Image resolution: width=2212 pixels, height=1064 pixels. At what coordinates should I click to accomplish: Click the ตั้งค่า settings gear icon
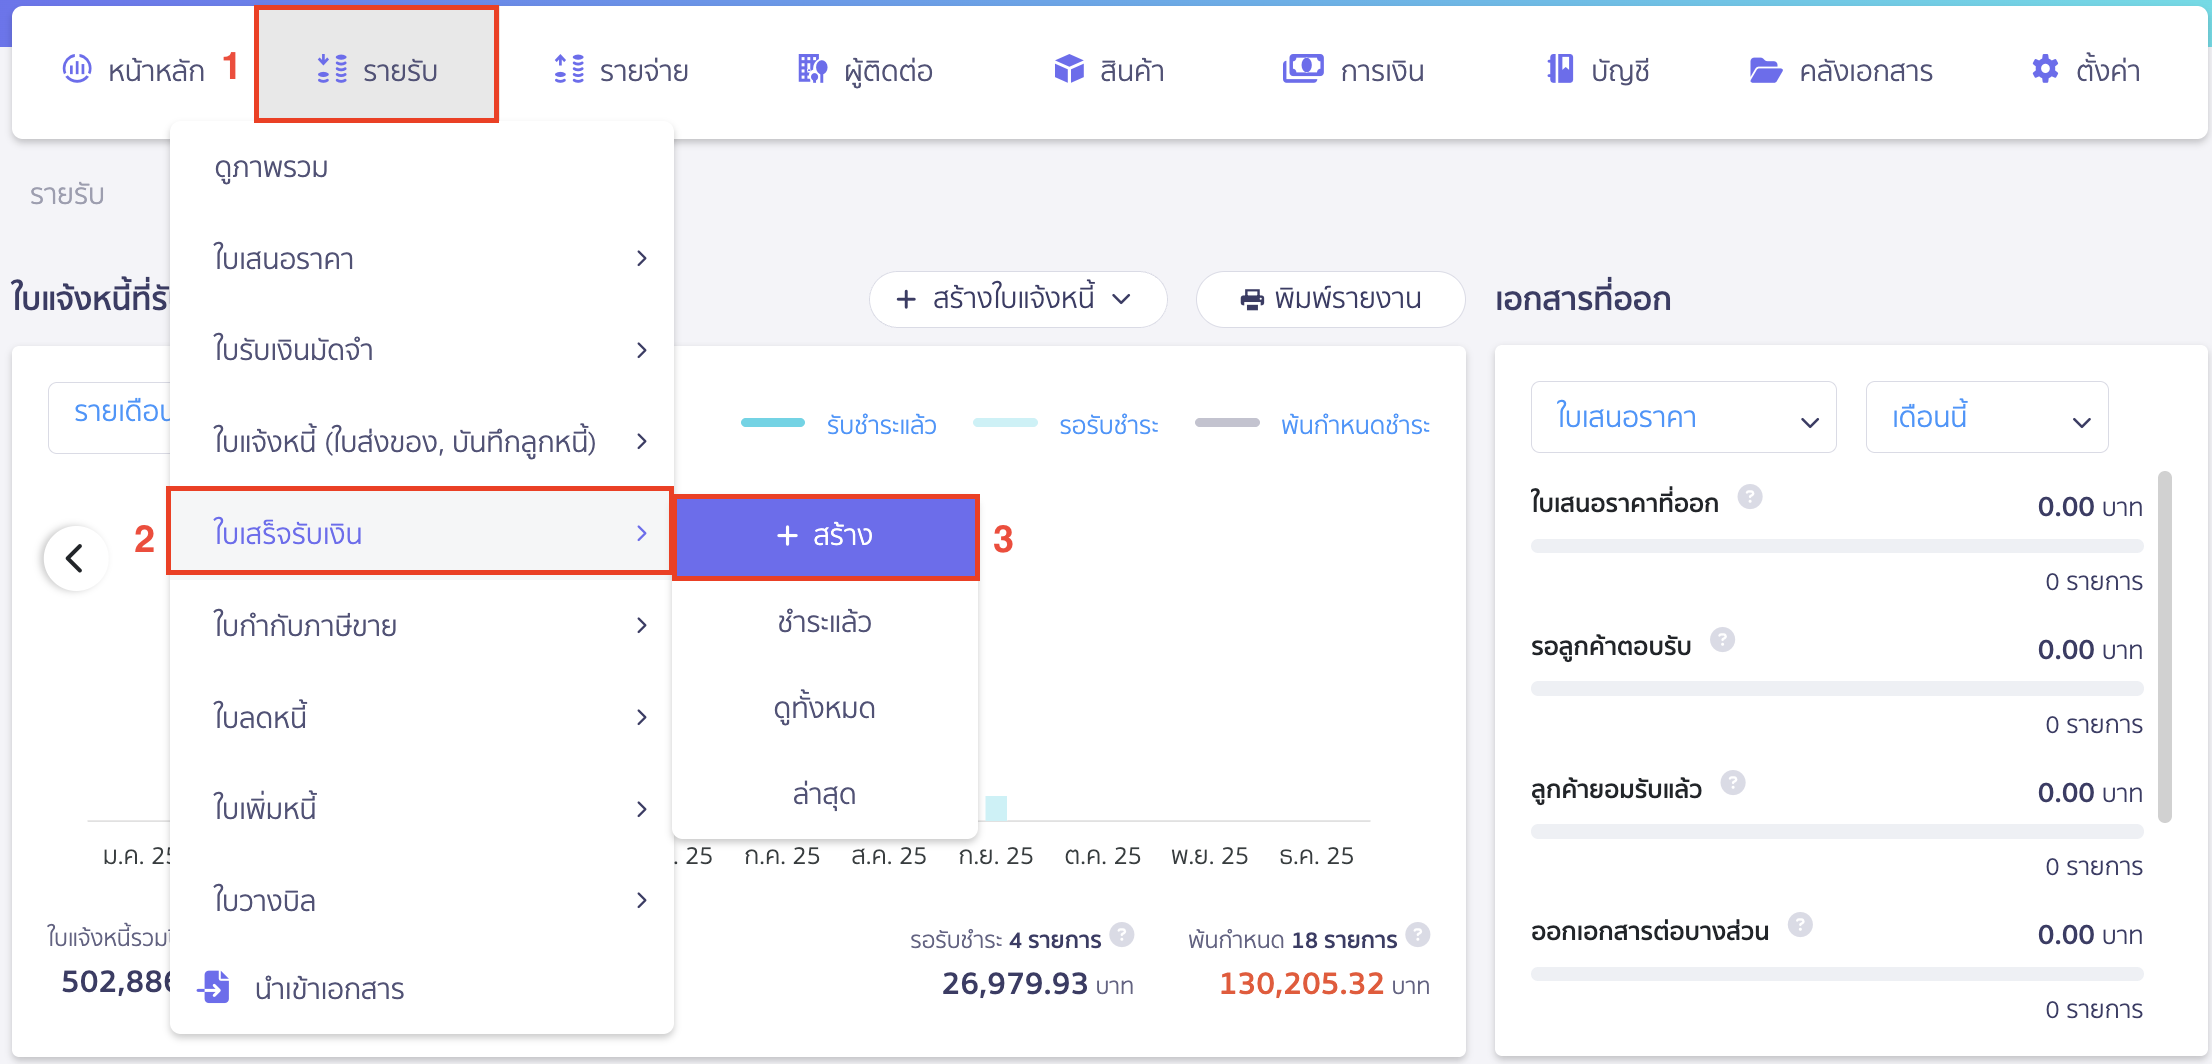pos(2043,69)
